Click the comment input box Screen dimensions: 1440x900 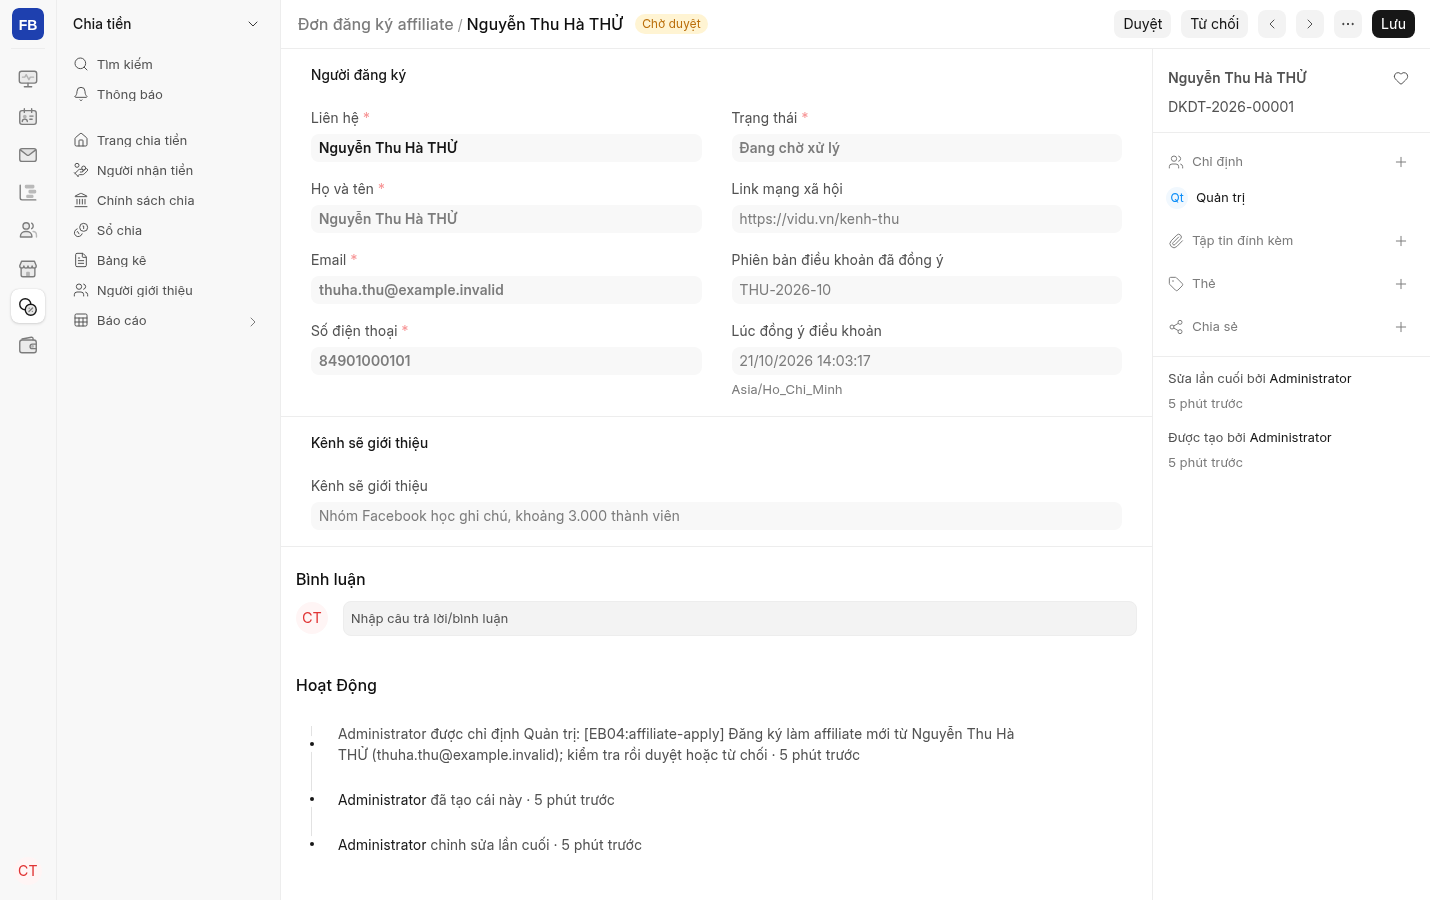pos(740,619)
